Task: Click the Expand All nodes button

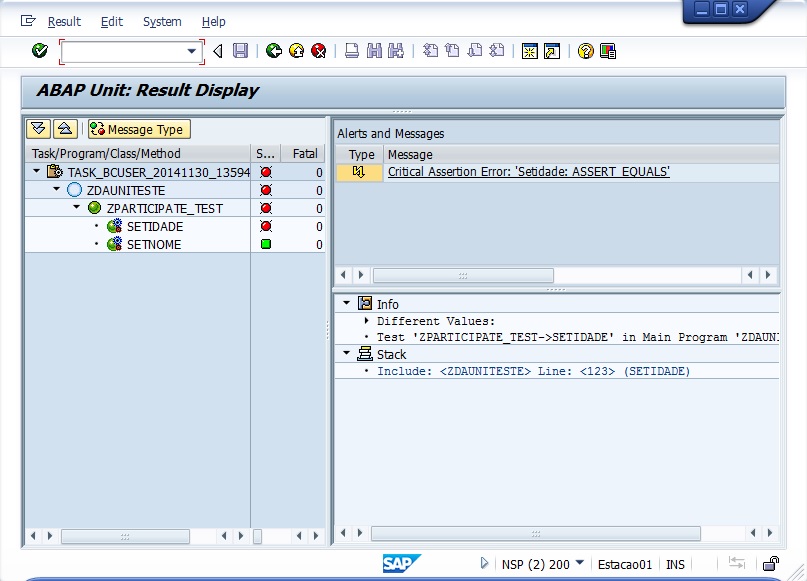Action: pos(39,129)
